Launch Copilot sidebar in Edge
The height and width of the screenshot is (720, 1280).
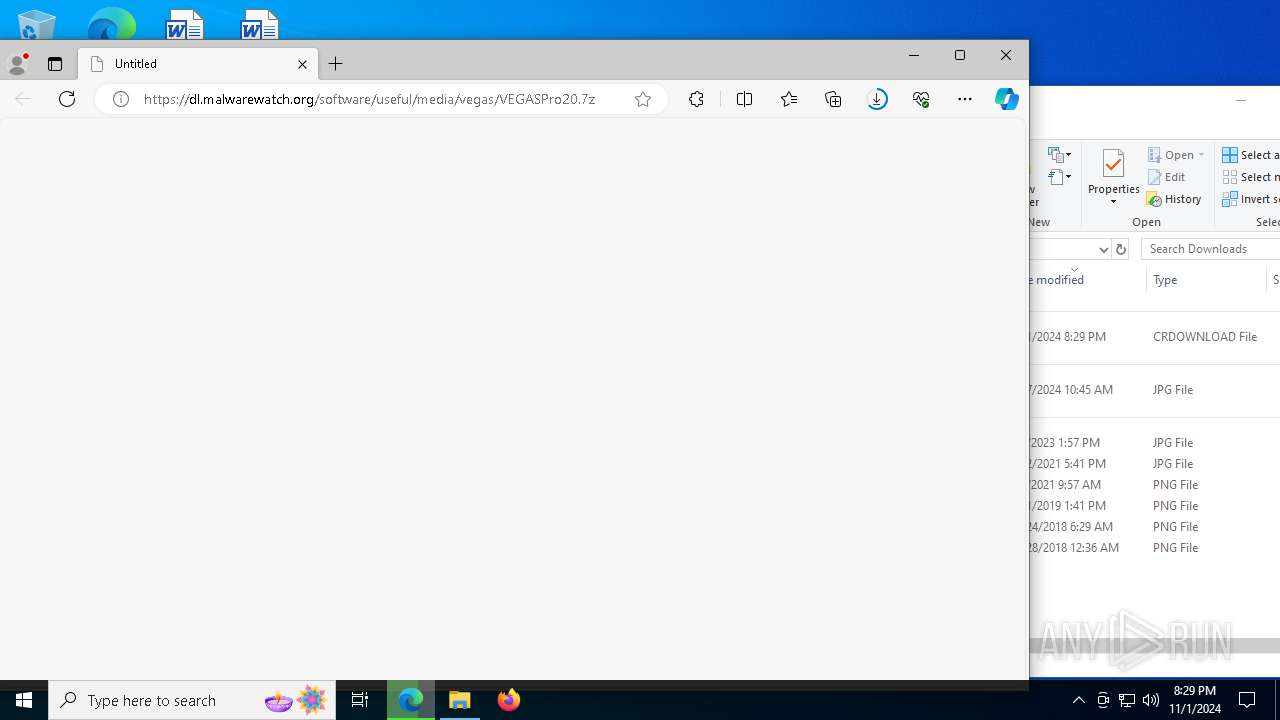pos(1007,99)
